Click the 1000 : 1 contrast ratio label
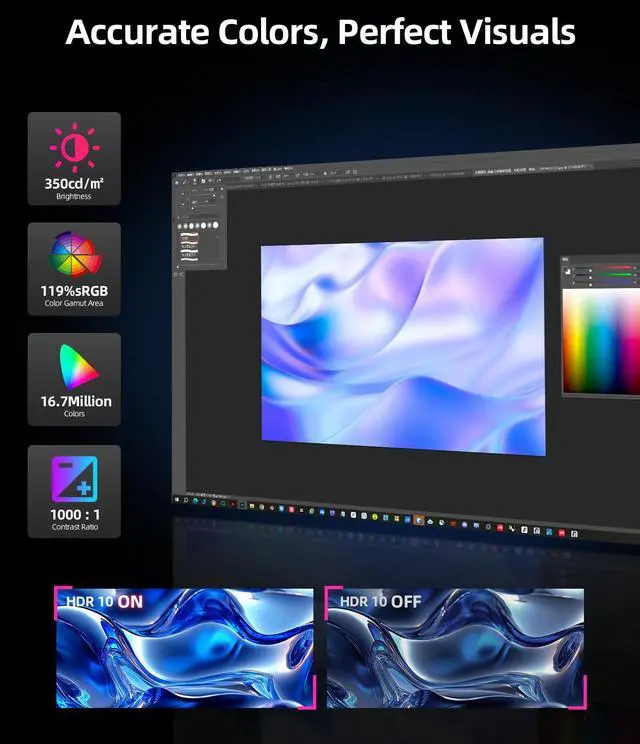This screenshot has width=640, height=744. 74,513
